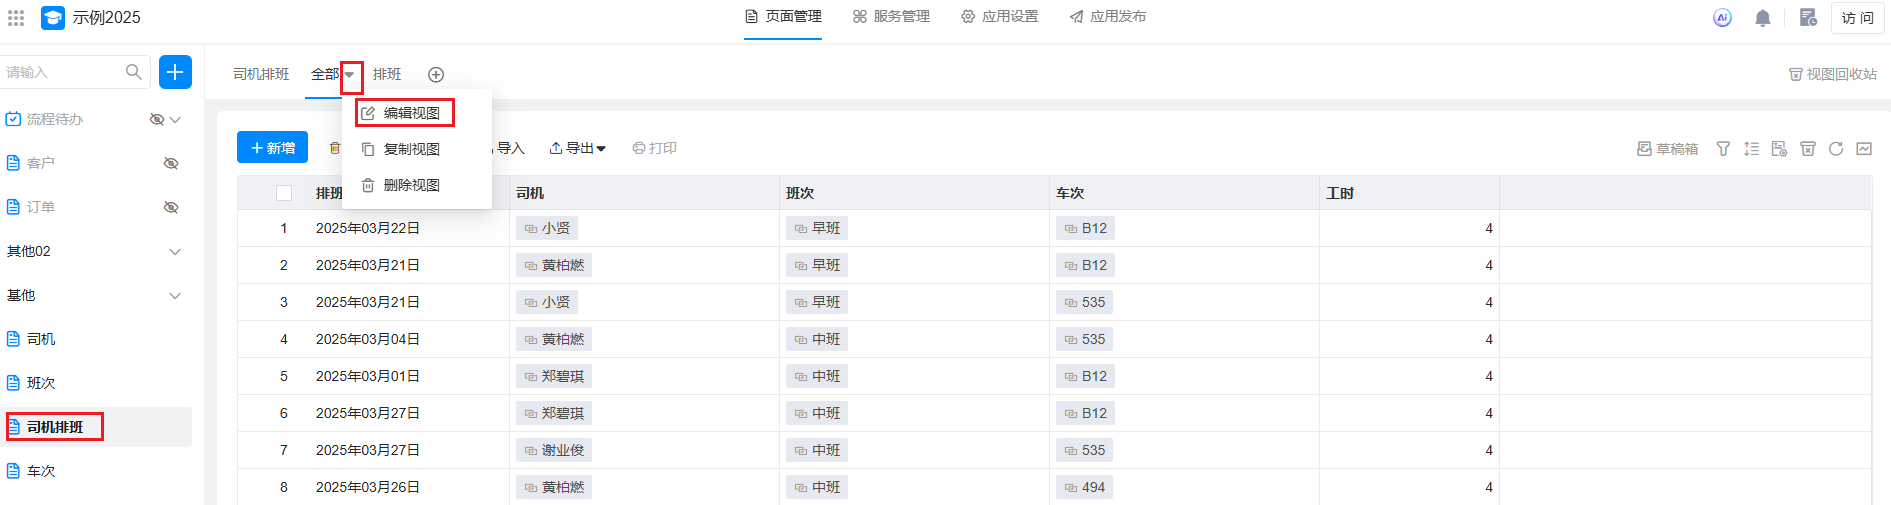Viewport: 1891px width, 505px height.
Task: Expand the 流程待办 section chevron
Action: [176, 119]
